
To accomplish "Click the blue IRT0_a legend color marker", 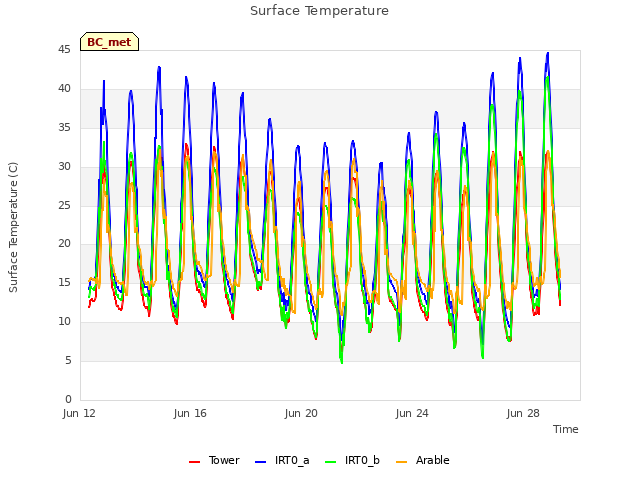I will pos(260,462).
